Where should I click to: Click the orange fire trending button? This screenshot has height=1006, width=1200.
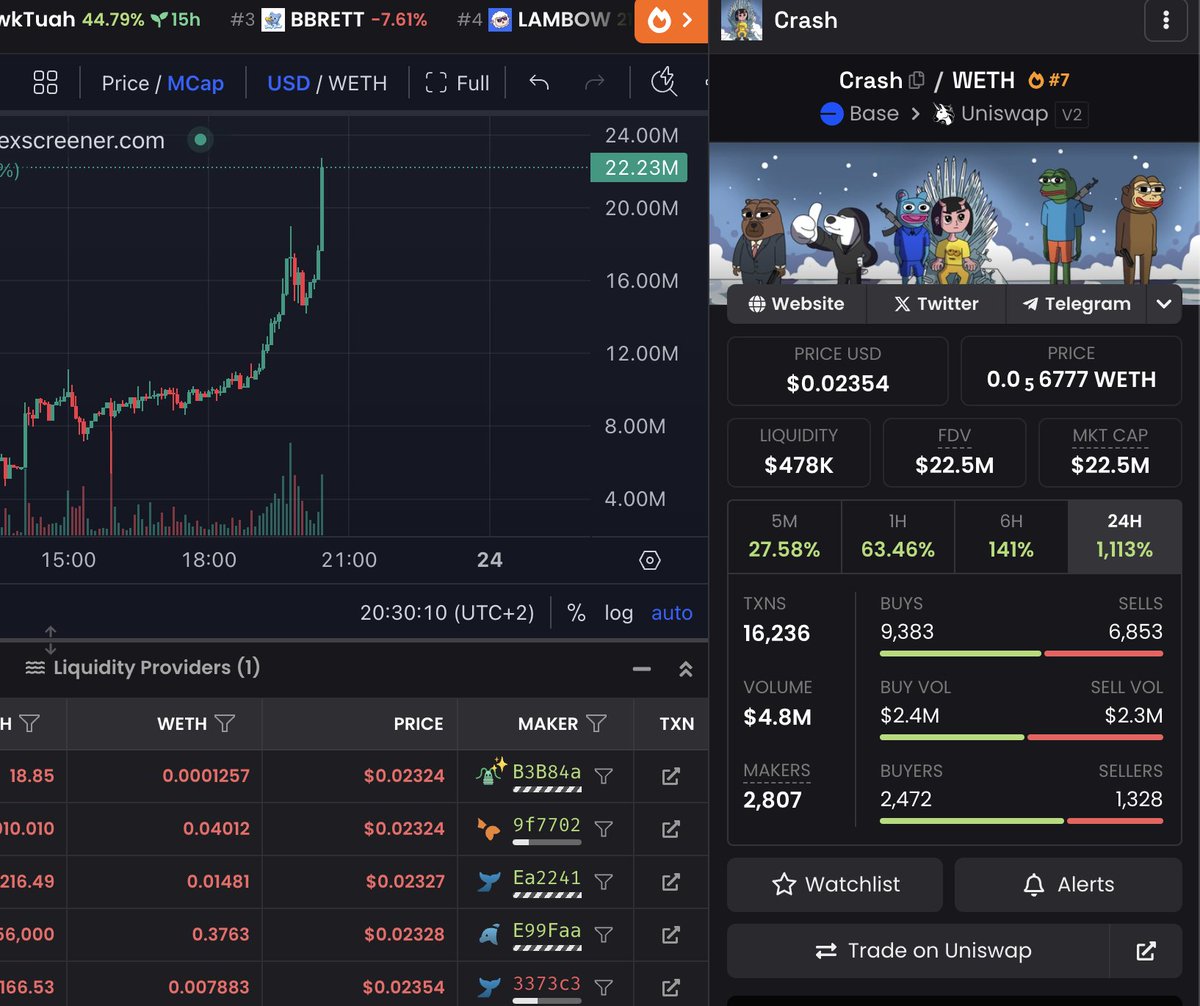[671, 21]
